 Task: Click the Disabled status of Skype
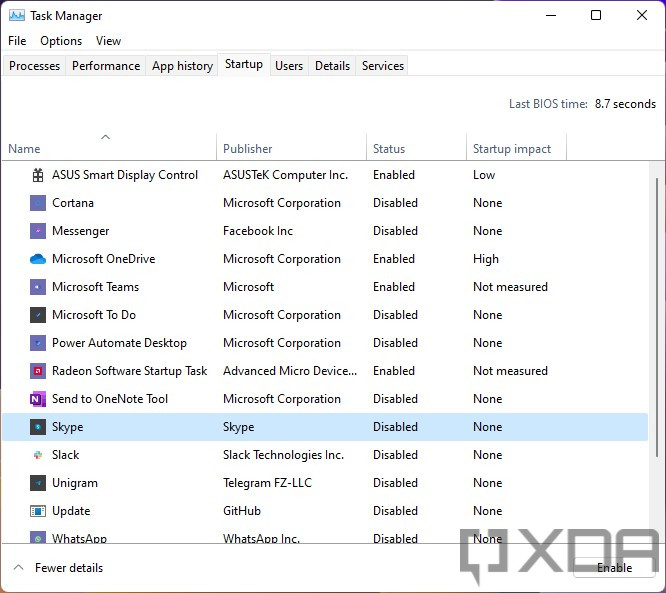(x=395, y=427)
